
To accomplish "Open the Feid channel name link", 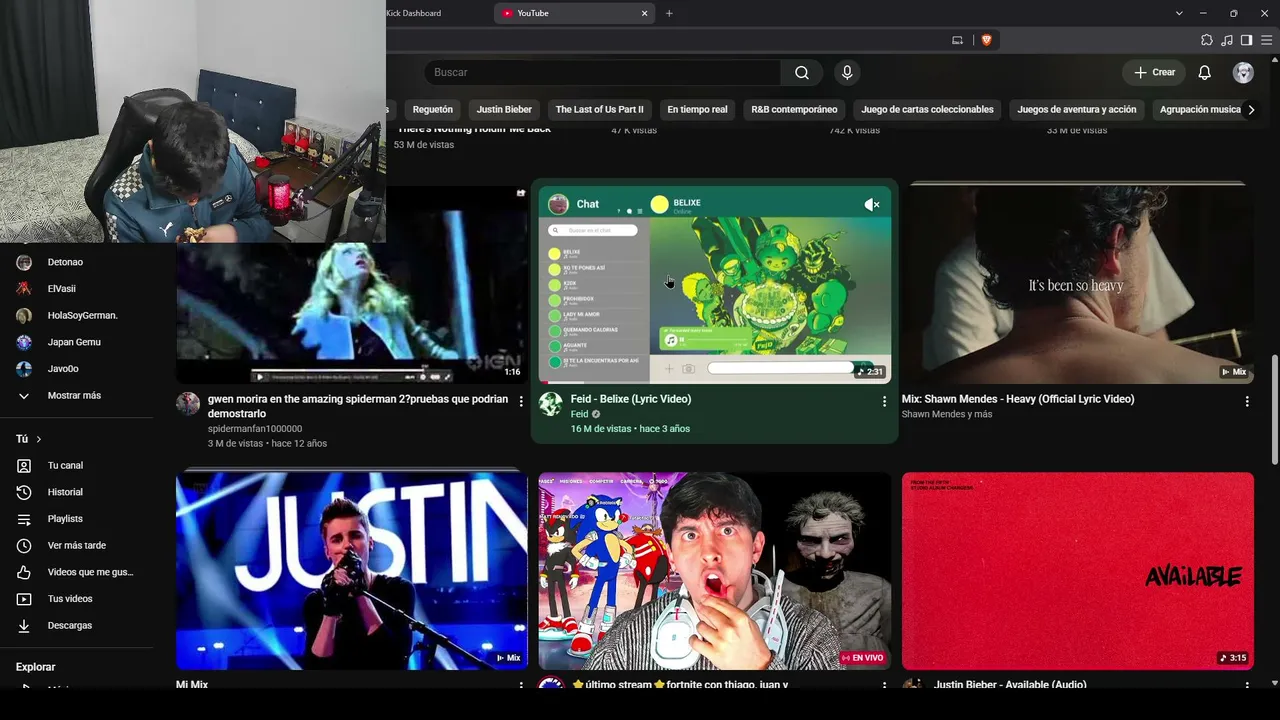I will (x=579, y=414).
